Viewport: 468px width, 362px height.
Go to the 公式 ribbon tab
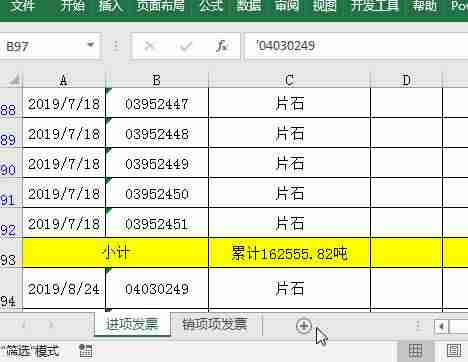click(x=211, y=6)
